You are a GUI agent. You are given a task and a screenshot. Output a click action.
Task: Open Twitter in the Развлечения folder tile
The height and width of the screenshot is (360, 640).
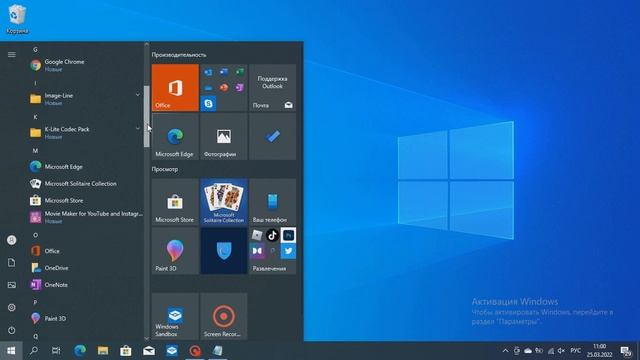click(x=288, y=251)
